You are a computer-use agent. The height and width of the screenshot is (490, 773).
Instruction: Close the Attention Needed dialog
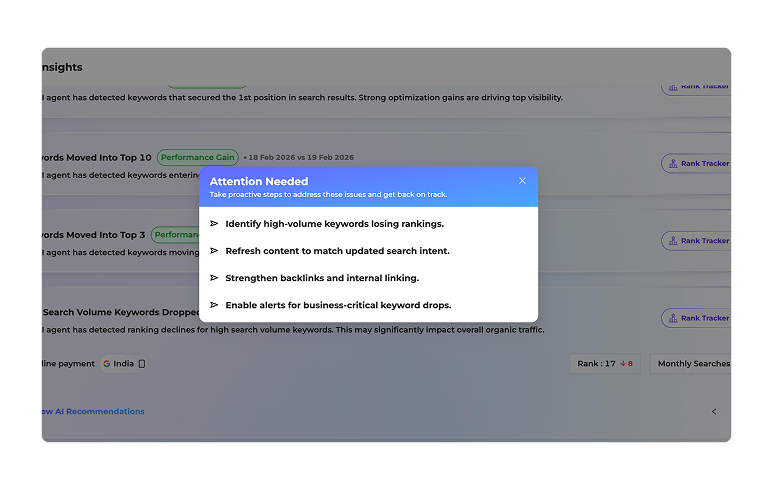tap(522, 181)
